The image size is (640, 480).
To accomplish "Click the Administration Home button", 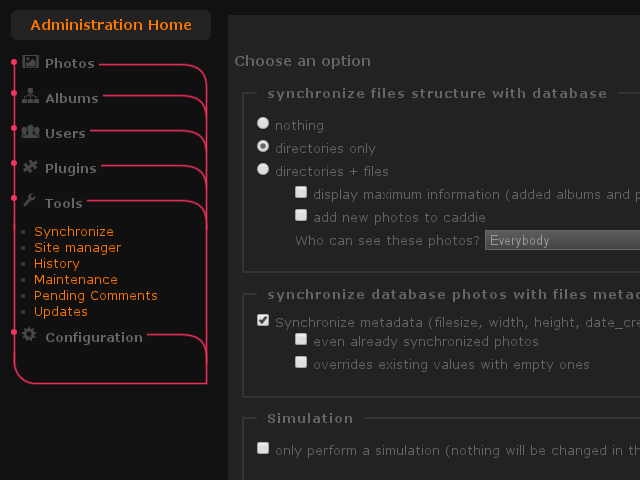I will click(111, 25).
